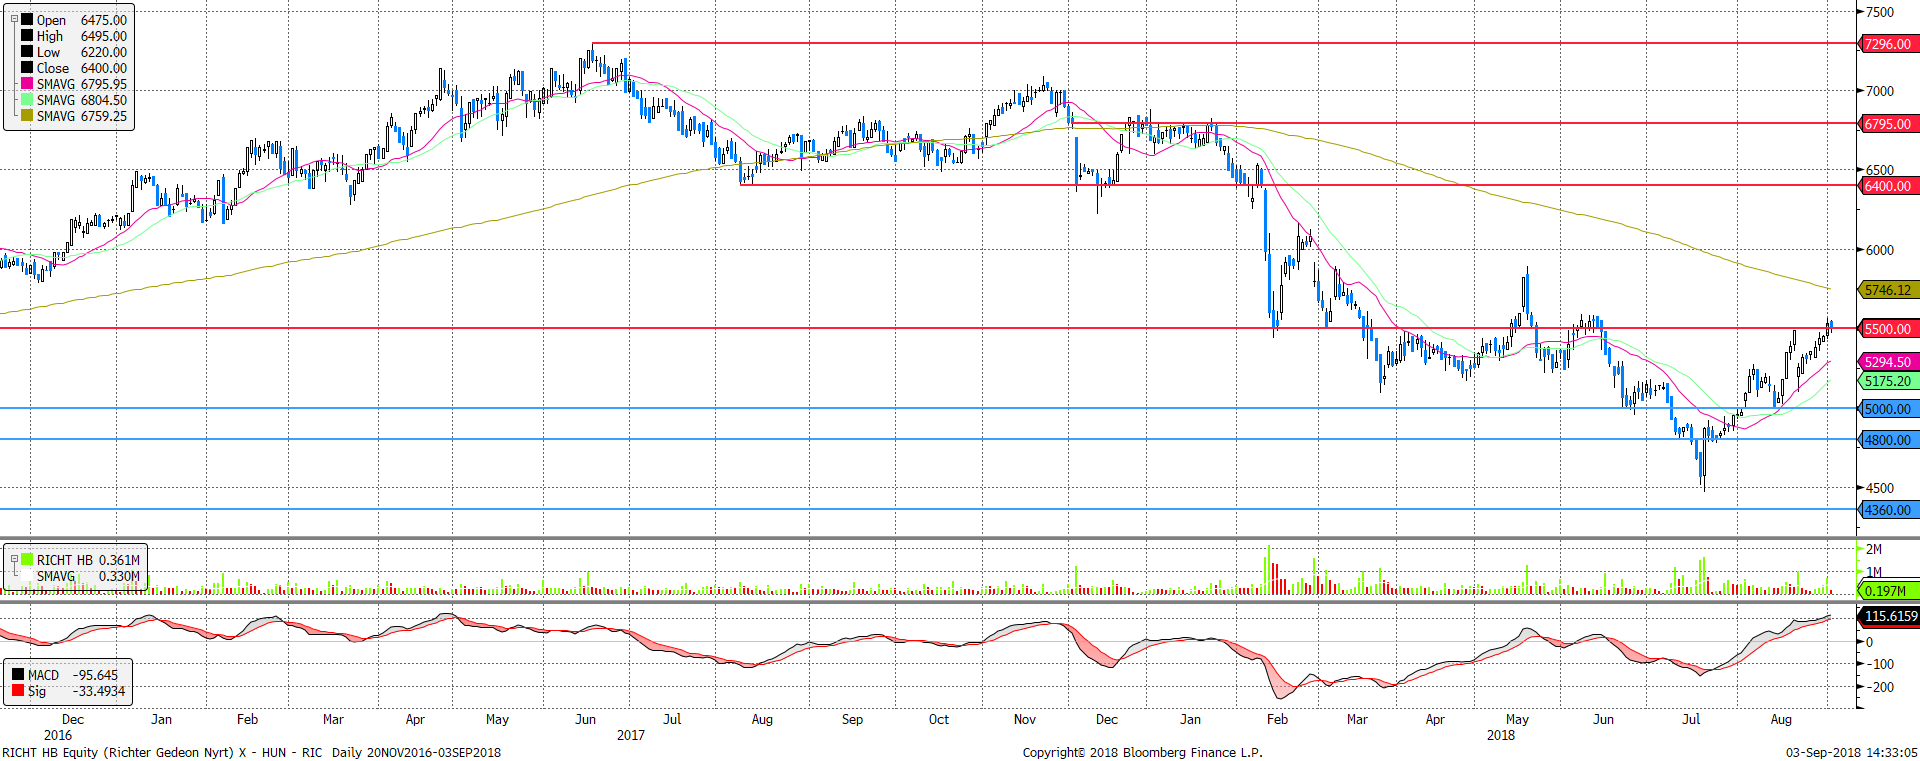This screenshot has width=1920, height=761.
Task: Click the black High color swatch
Action: point(27,35)
